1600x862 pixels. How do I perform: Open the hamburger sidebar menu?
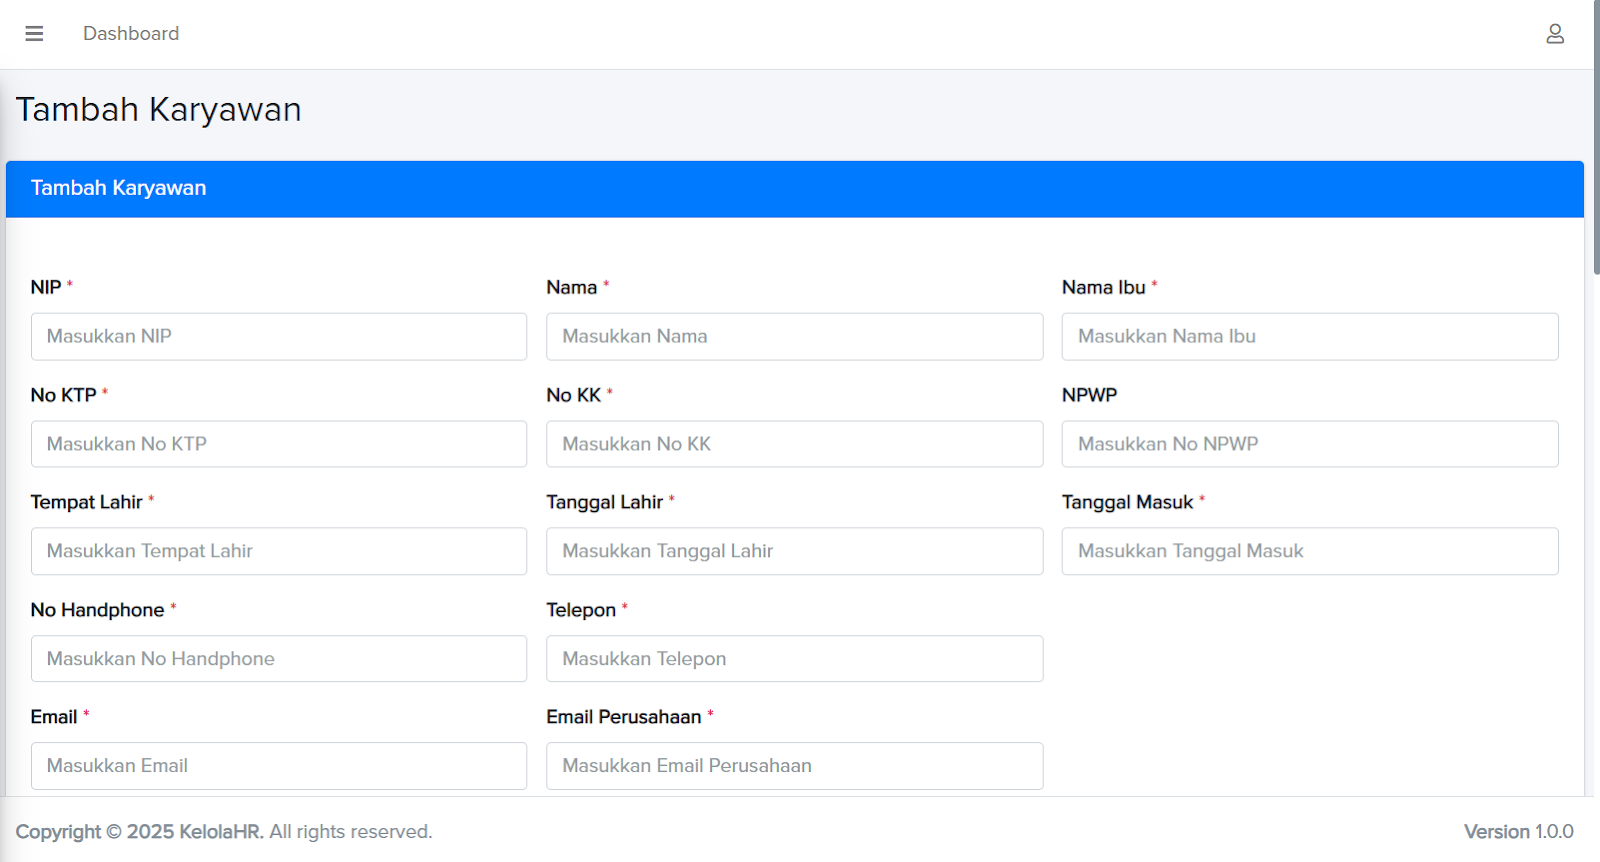pos(34,34)
